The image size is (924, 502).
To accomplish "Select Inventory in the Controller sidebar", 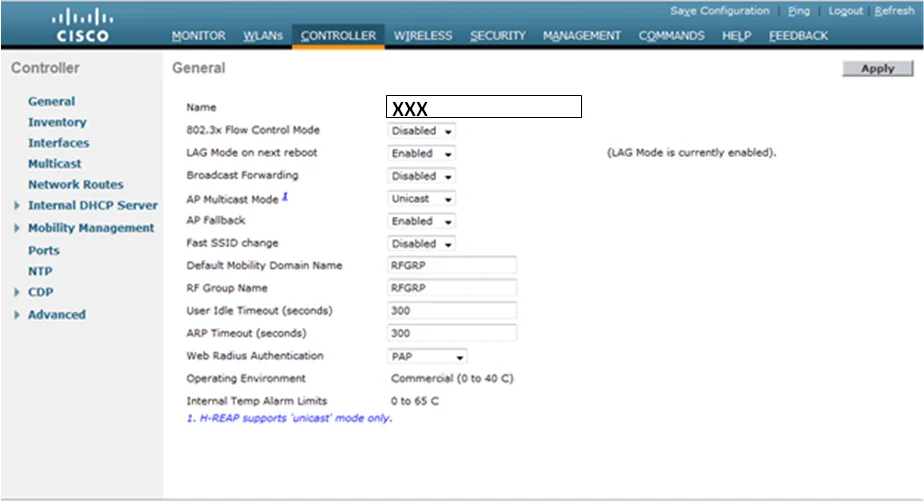I will pos(57,122).
